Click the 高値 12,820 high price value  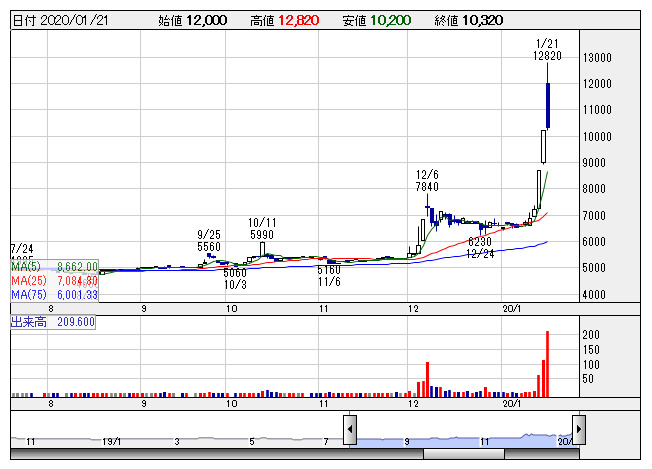pos(285,20)
